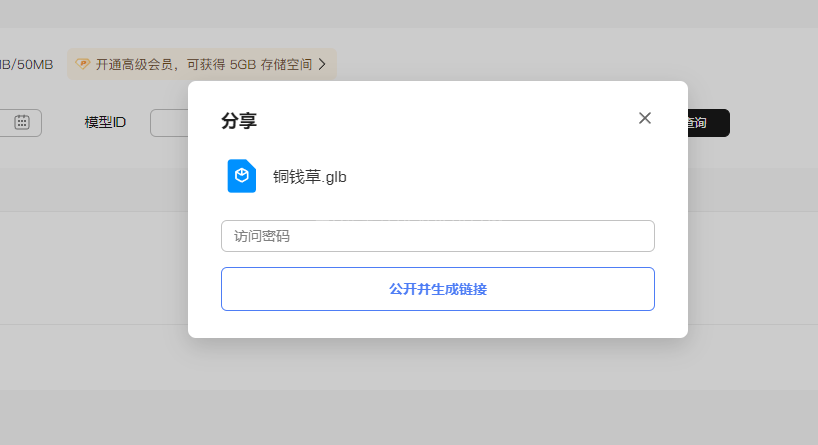Viewport: 818px width, 445px height.
Task: Close the 分享 dialog with the X icon
Action: (645, 118)
